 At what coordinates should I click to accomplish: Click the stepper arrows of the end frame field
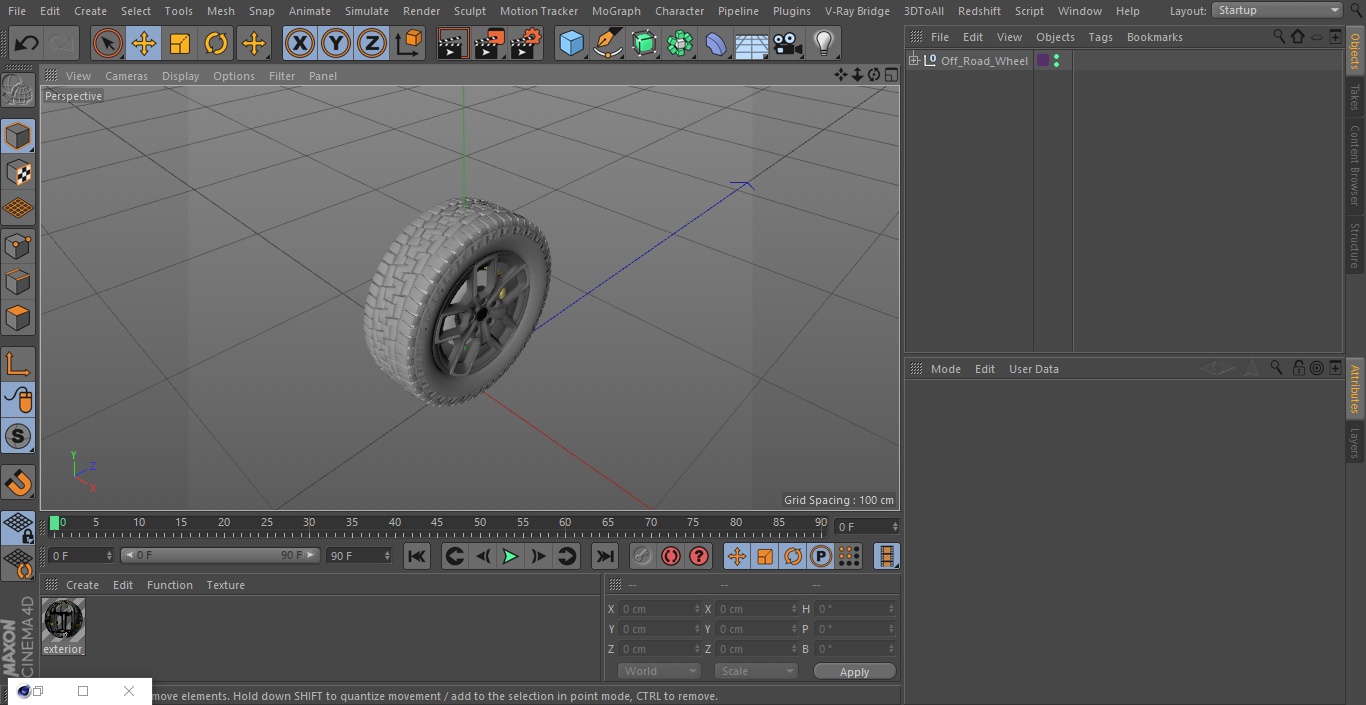point(386,555)
